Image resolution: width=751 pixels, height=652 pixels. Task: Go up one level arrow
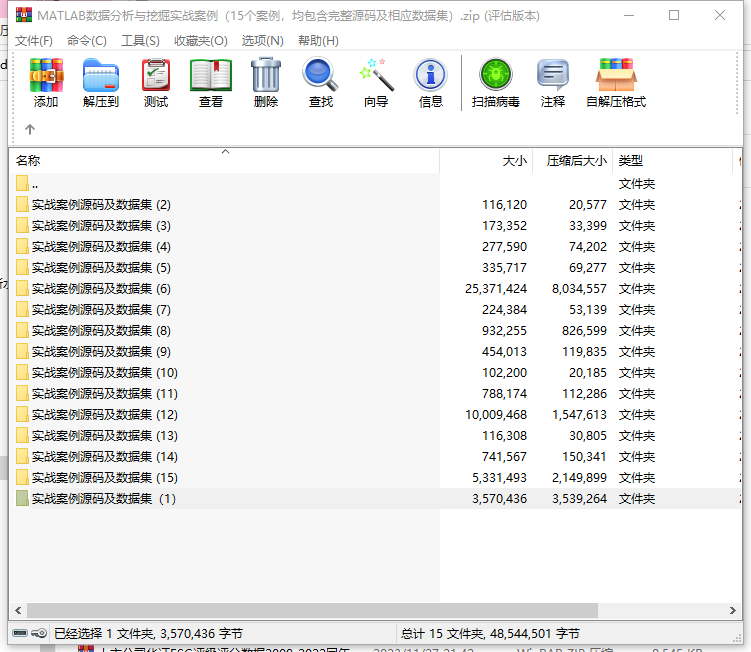[x=30, y=129]
